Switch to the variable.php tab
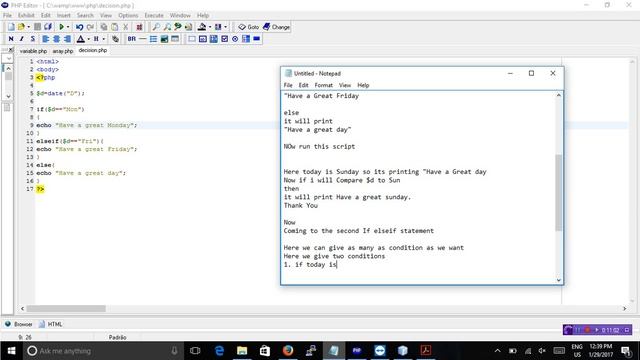The width and height of the screenshot is (640, 360). pyautogui.click(x=33, y=51)
